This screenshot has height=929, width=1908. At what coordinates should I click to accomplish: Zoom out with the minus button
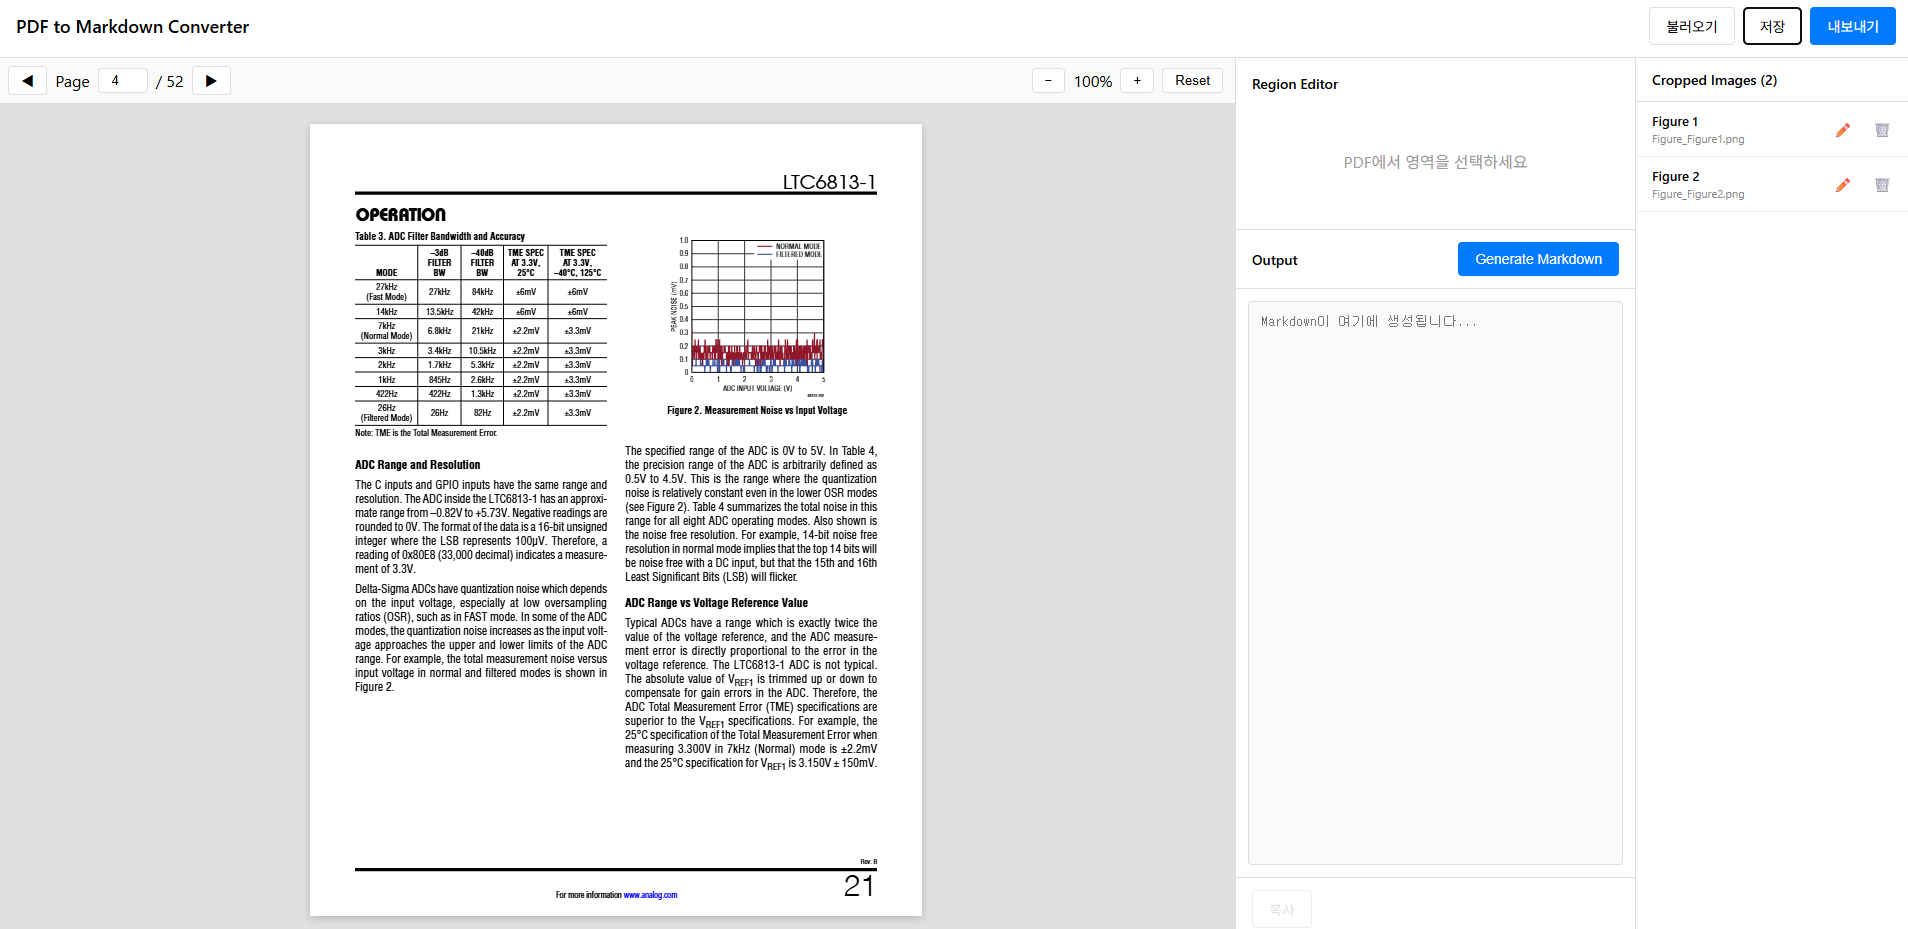[x=1048, y=81]
